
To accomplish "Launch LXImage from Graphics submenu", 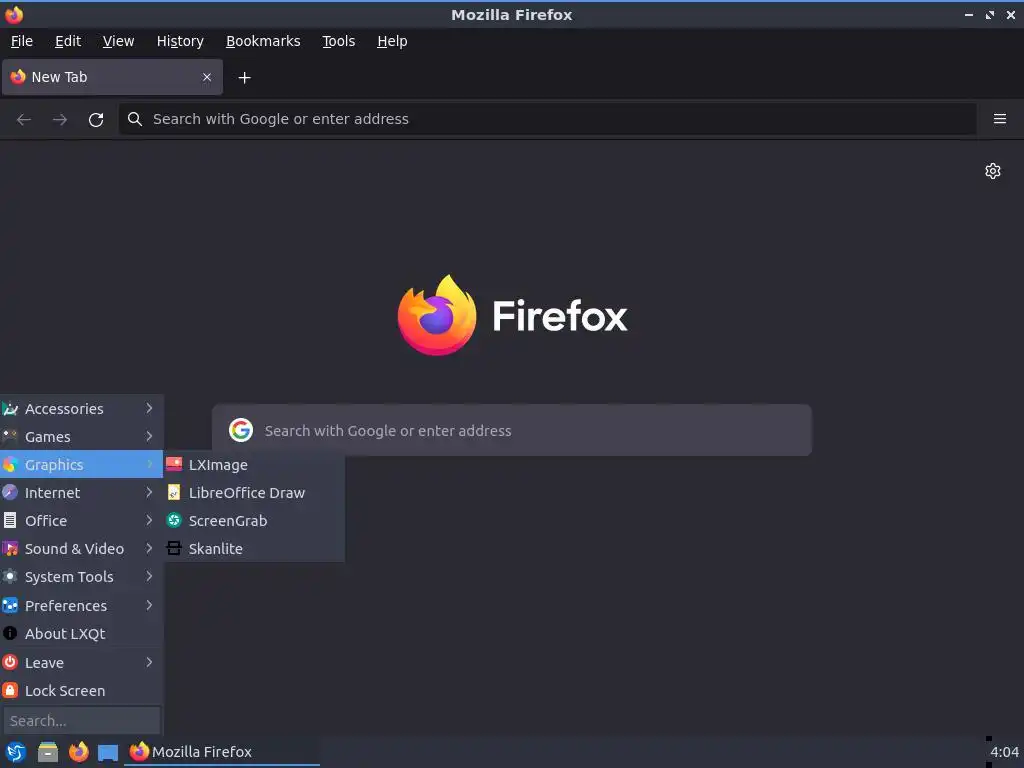I will (253, 464).
